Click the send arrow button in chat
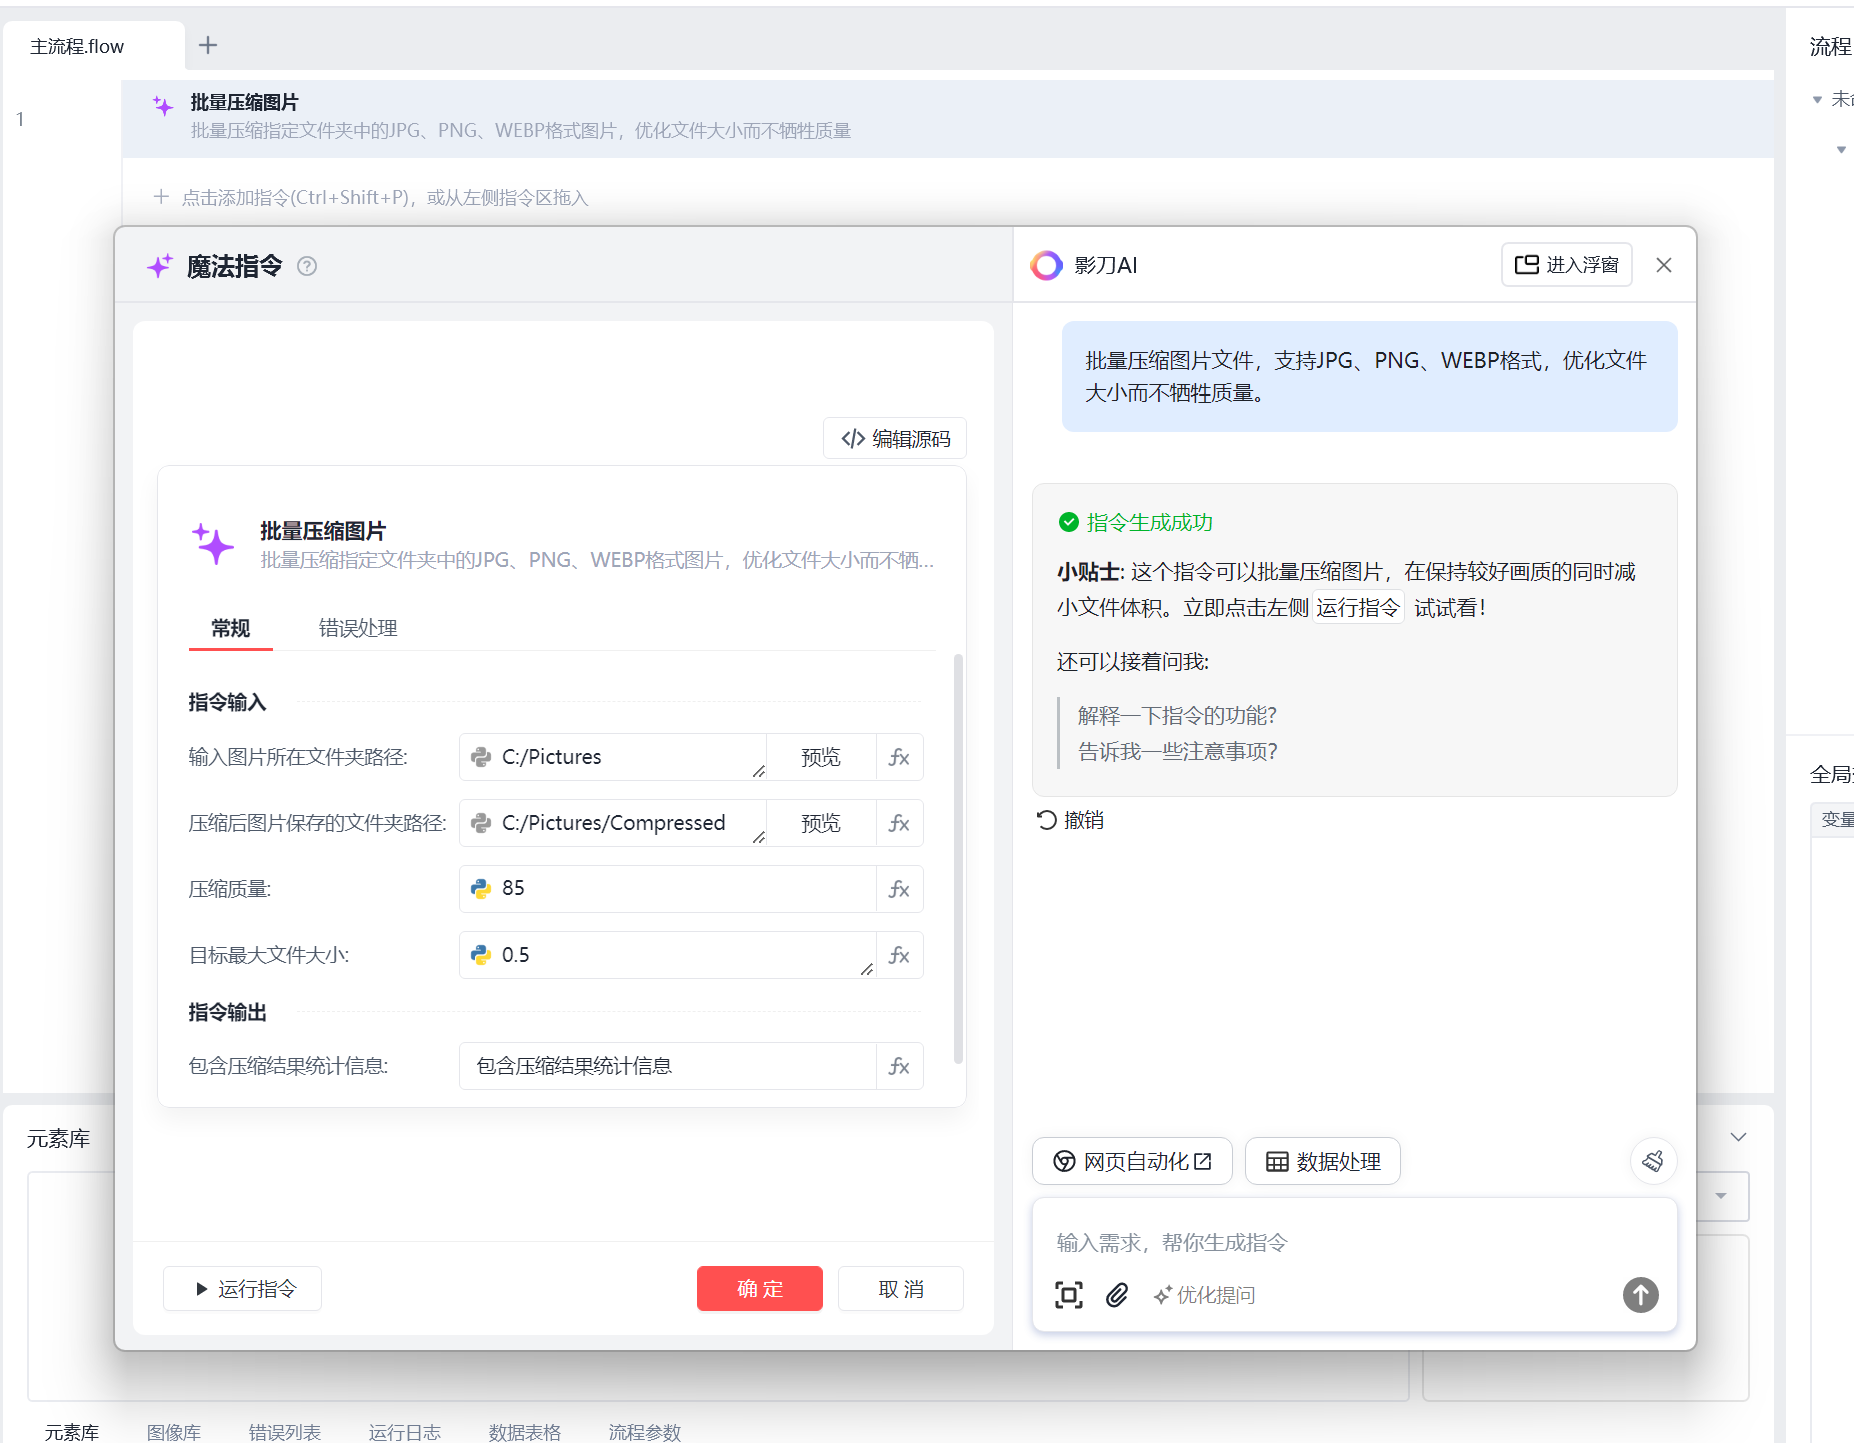 (1640, 1295)
